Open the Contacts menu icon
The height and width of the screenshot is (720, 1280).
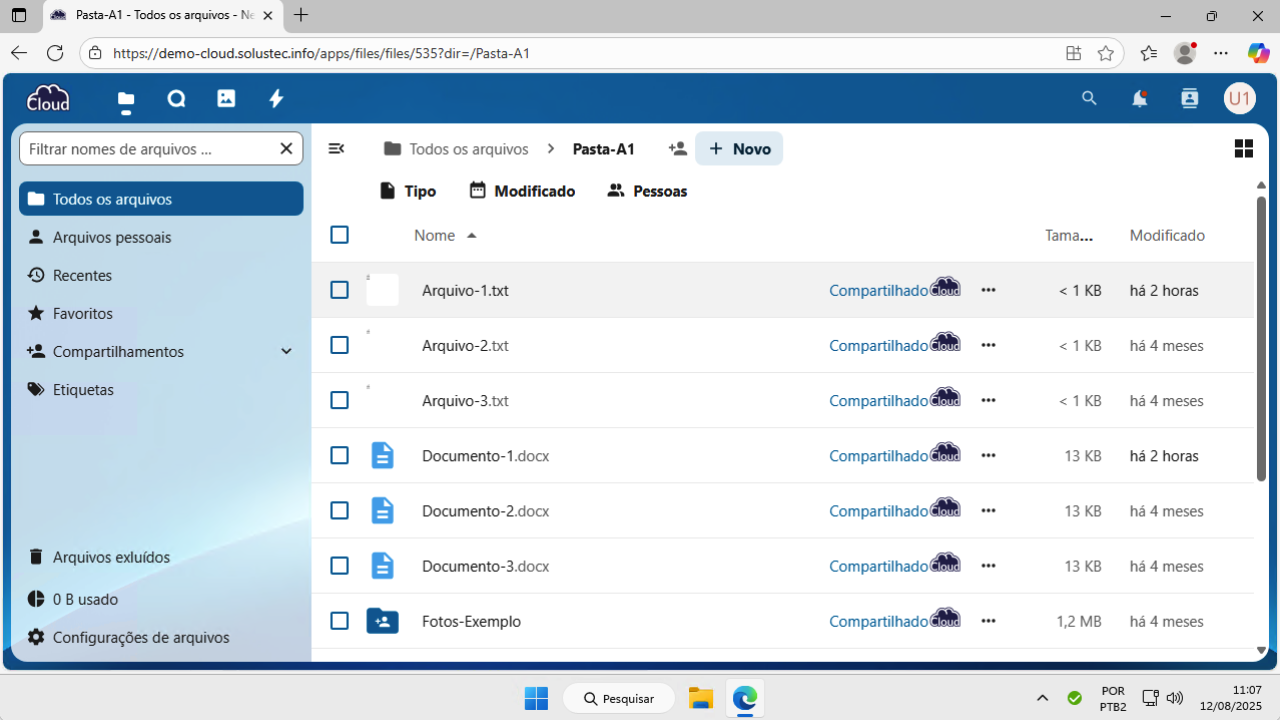[1189, 98]
